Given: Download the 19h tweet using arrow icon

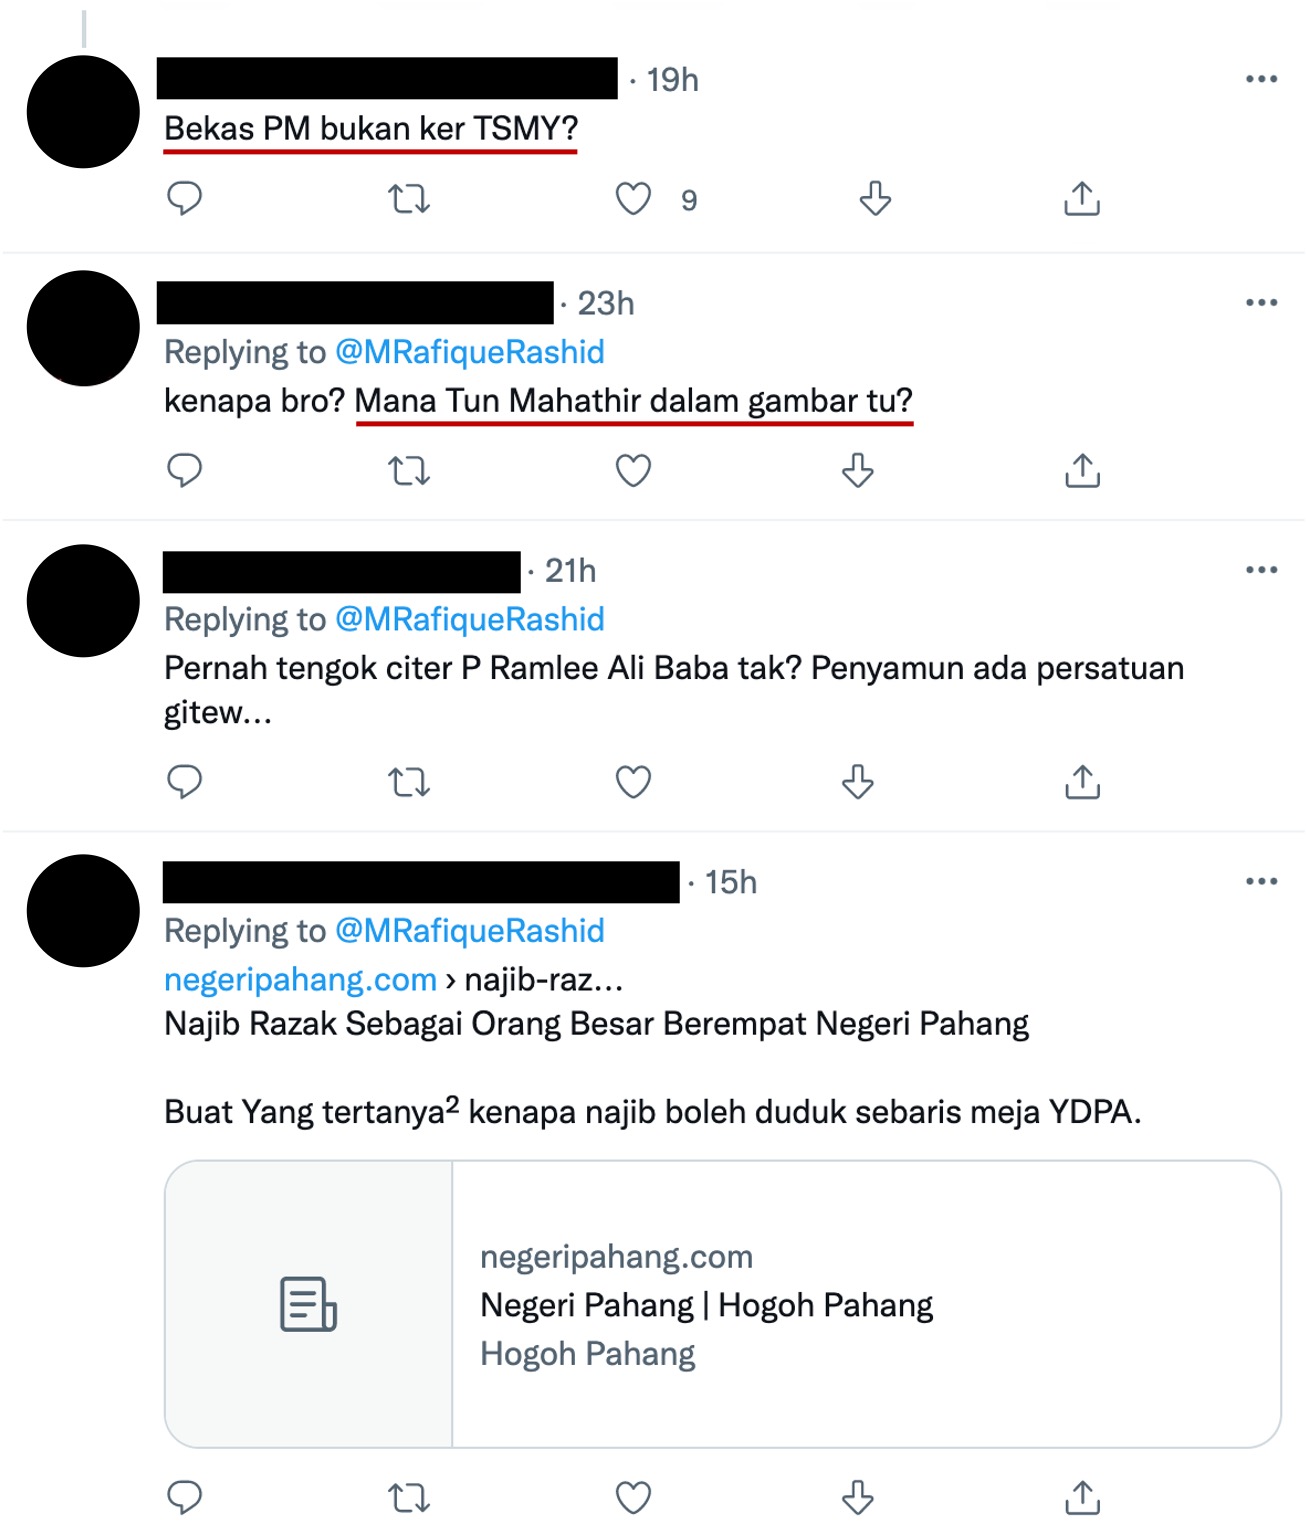Looking at the screenshot, I should click(x=875, y=199).
